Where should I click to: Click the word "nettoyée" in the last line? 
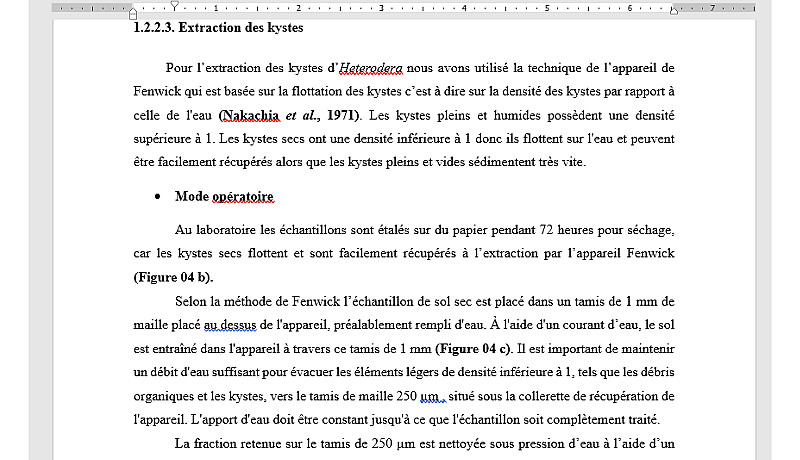coord(463,443)
